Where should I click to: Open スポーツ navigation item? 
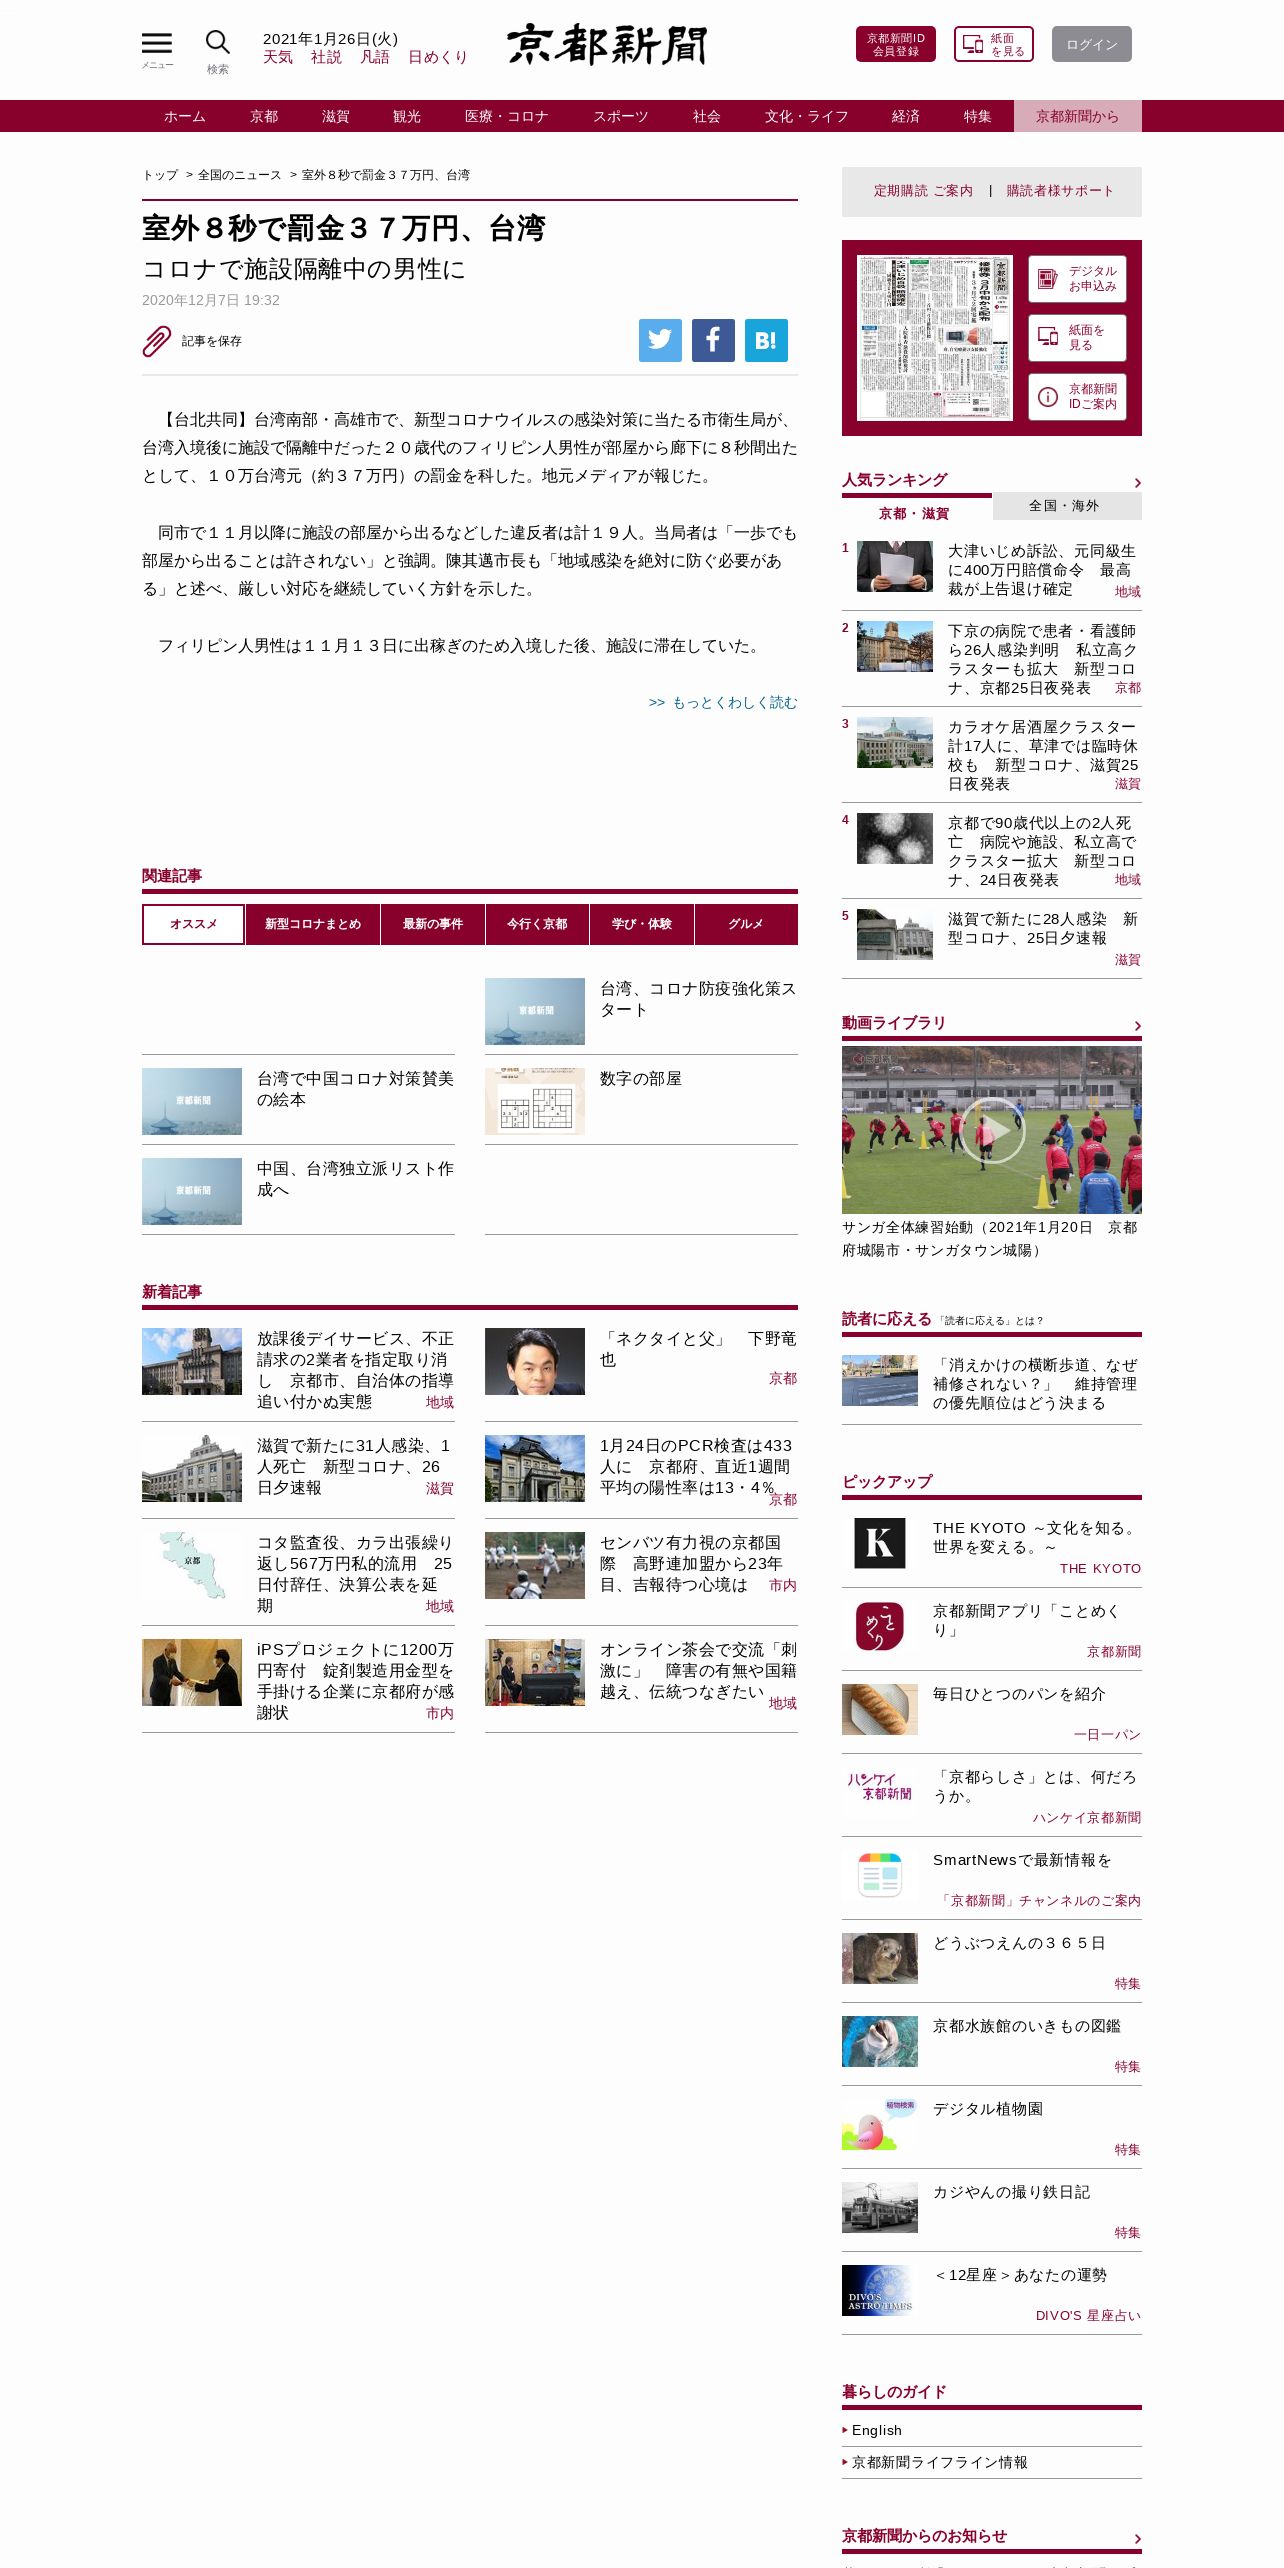621,116
